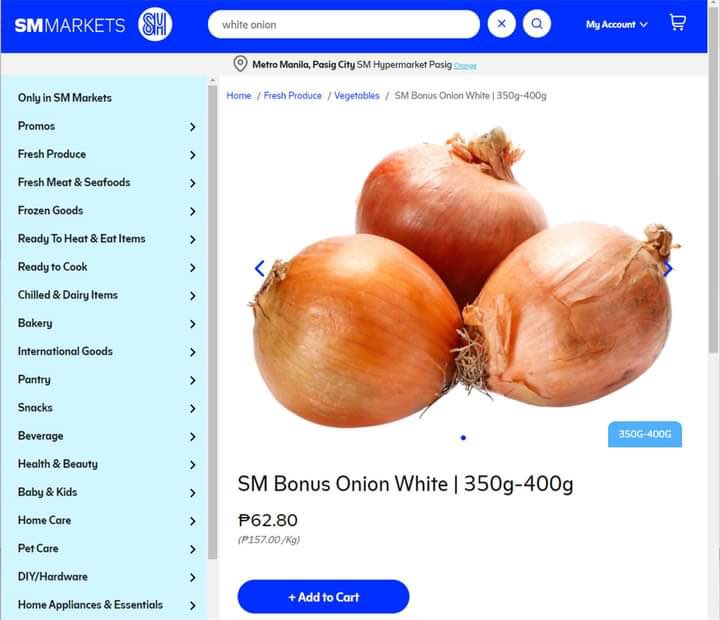Expand the Snacks chevron
The height and width of the screenshot is (620, 720).
(193, 409)
